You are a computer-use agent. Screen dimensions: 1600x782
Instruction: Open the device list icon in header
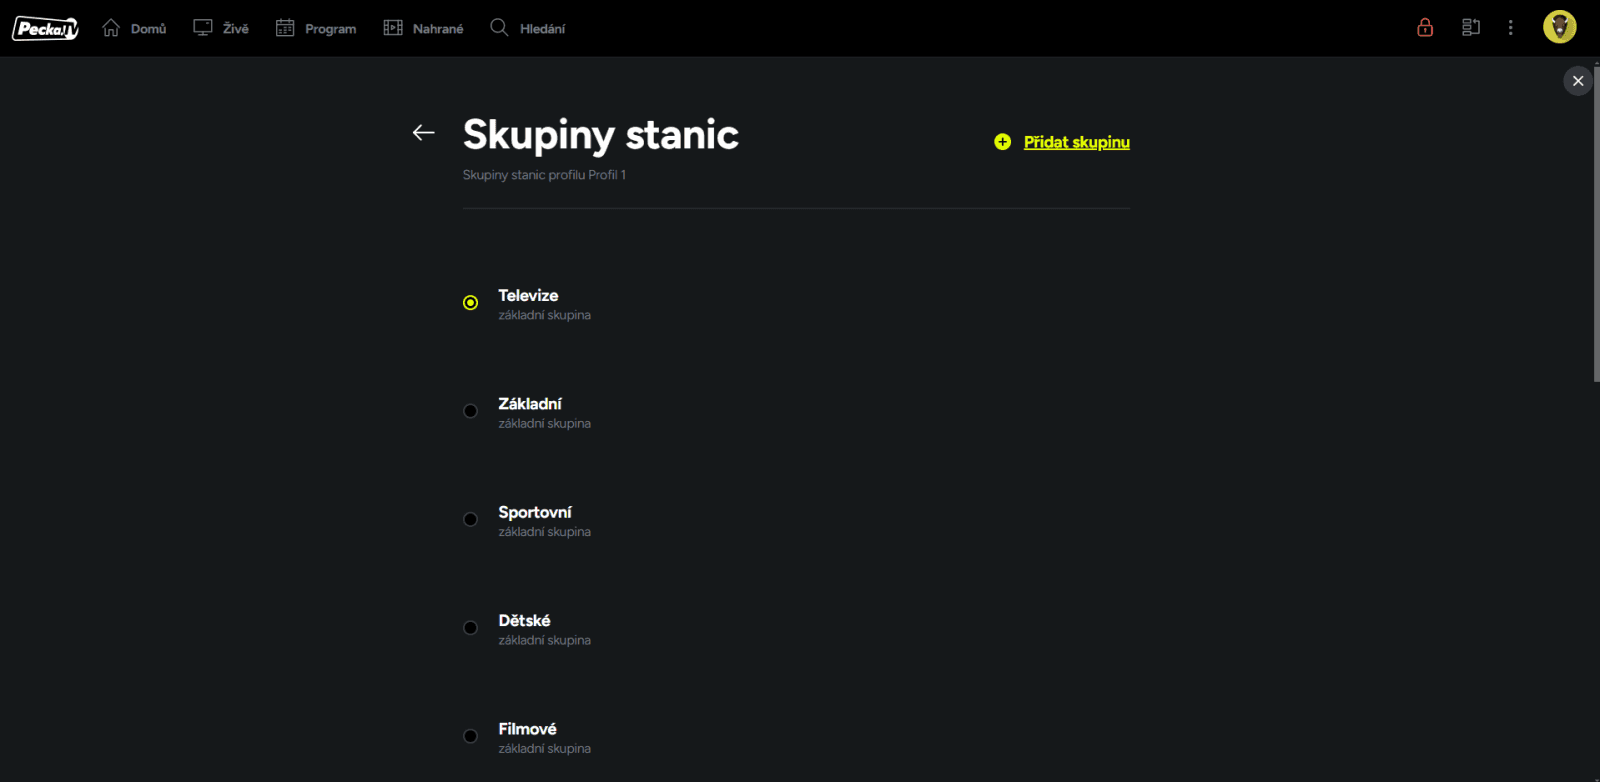pos(1471,28)
